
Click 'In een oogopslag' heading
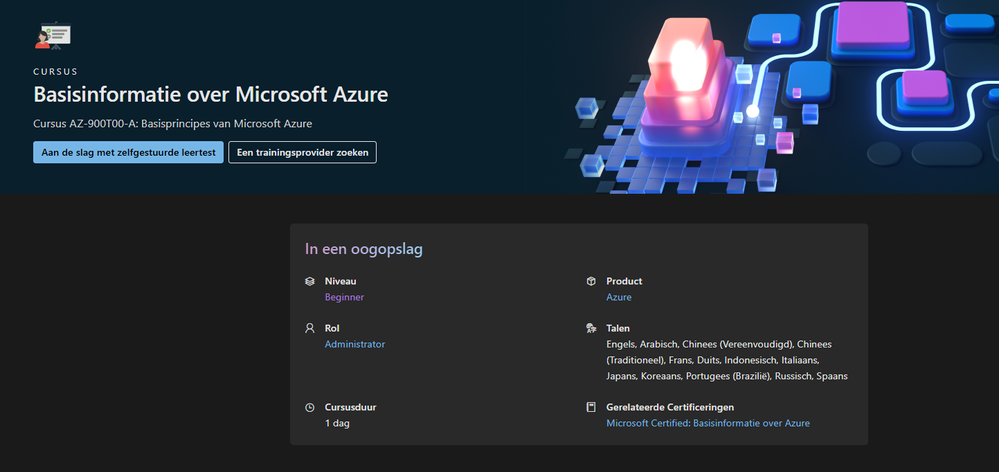[x=364, y=249]
